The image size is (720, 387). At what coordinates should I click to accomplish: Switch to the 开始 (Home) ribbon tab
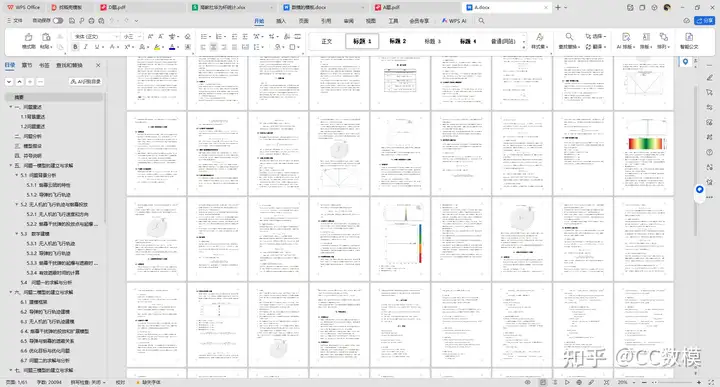pos(259,21)
